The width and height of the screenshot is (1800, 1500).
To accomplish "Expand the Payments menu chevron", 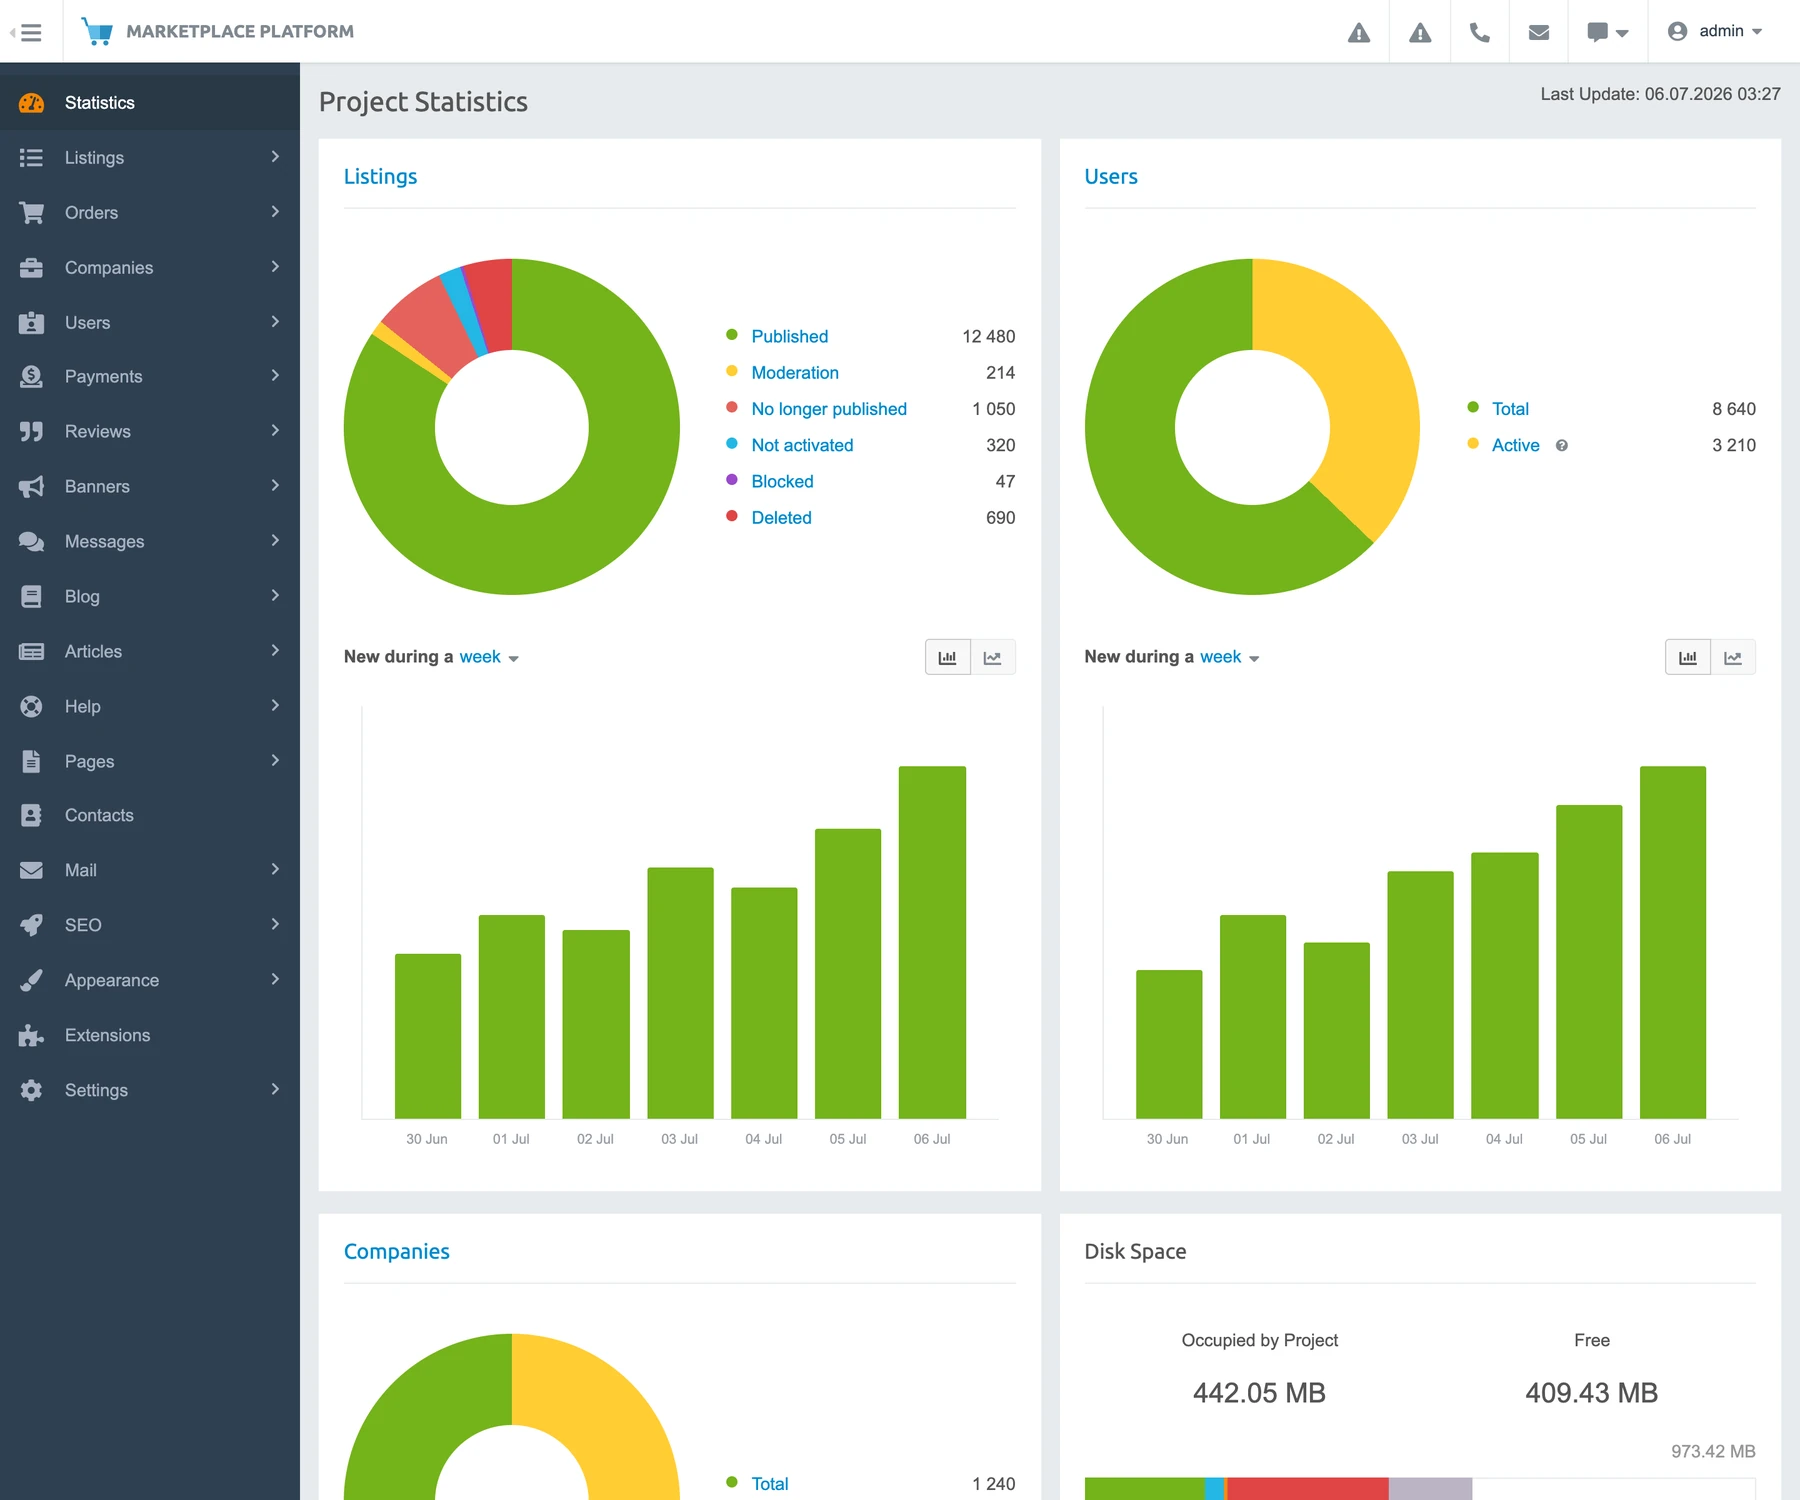I will 275,376.
